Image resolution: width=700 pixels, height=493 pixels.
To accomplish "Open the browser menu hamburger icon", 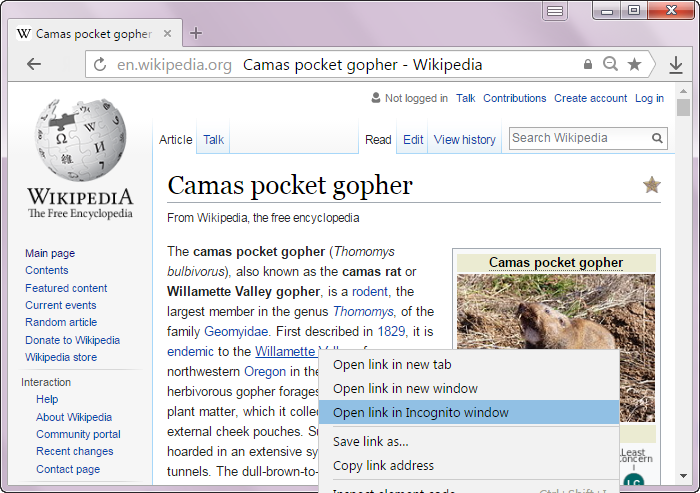I will pyautogui.click(x=555, y=11).
